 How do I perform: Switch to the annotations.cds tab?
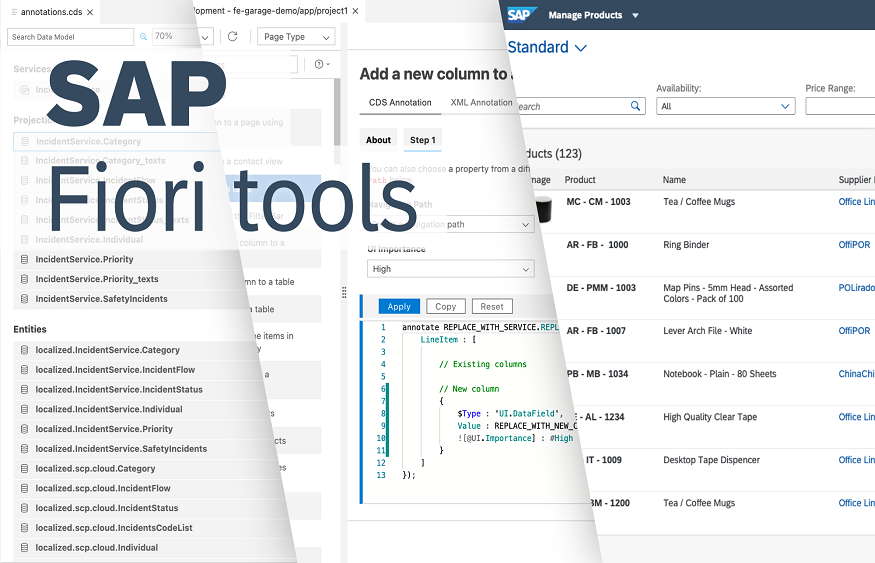click(x=51, y=12)
